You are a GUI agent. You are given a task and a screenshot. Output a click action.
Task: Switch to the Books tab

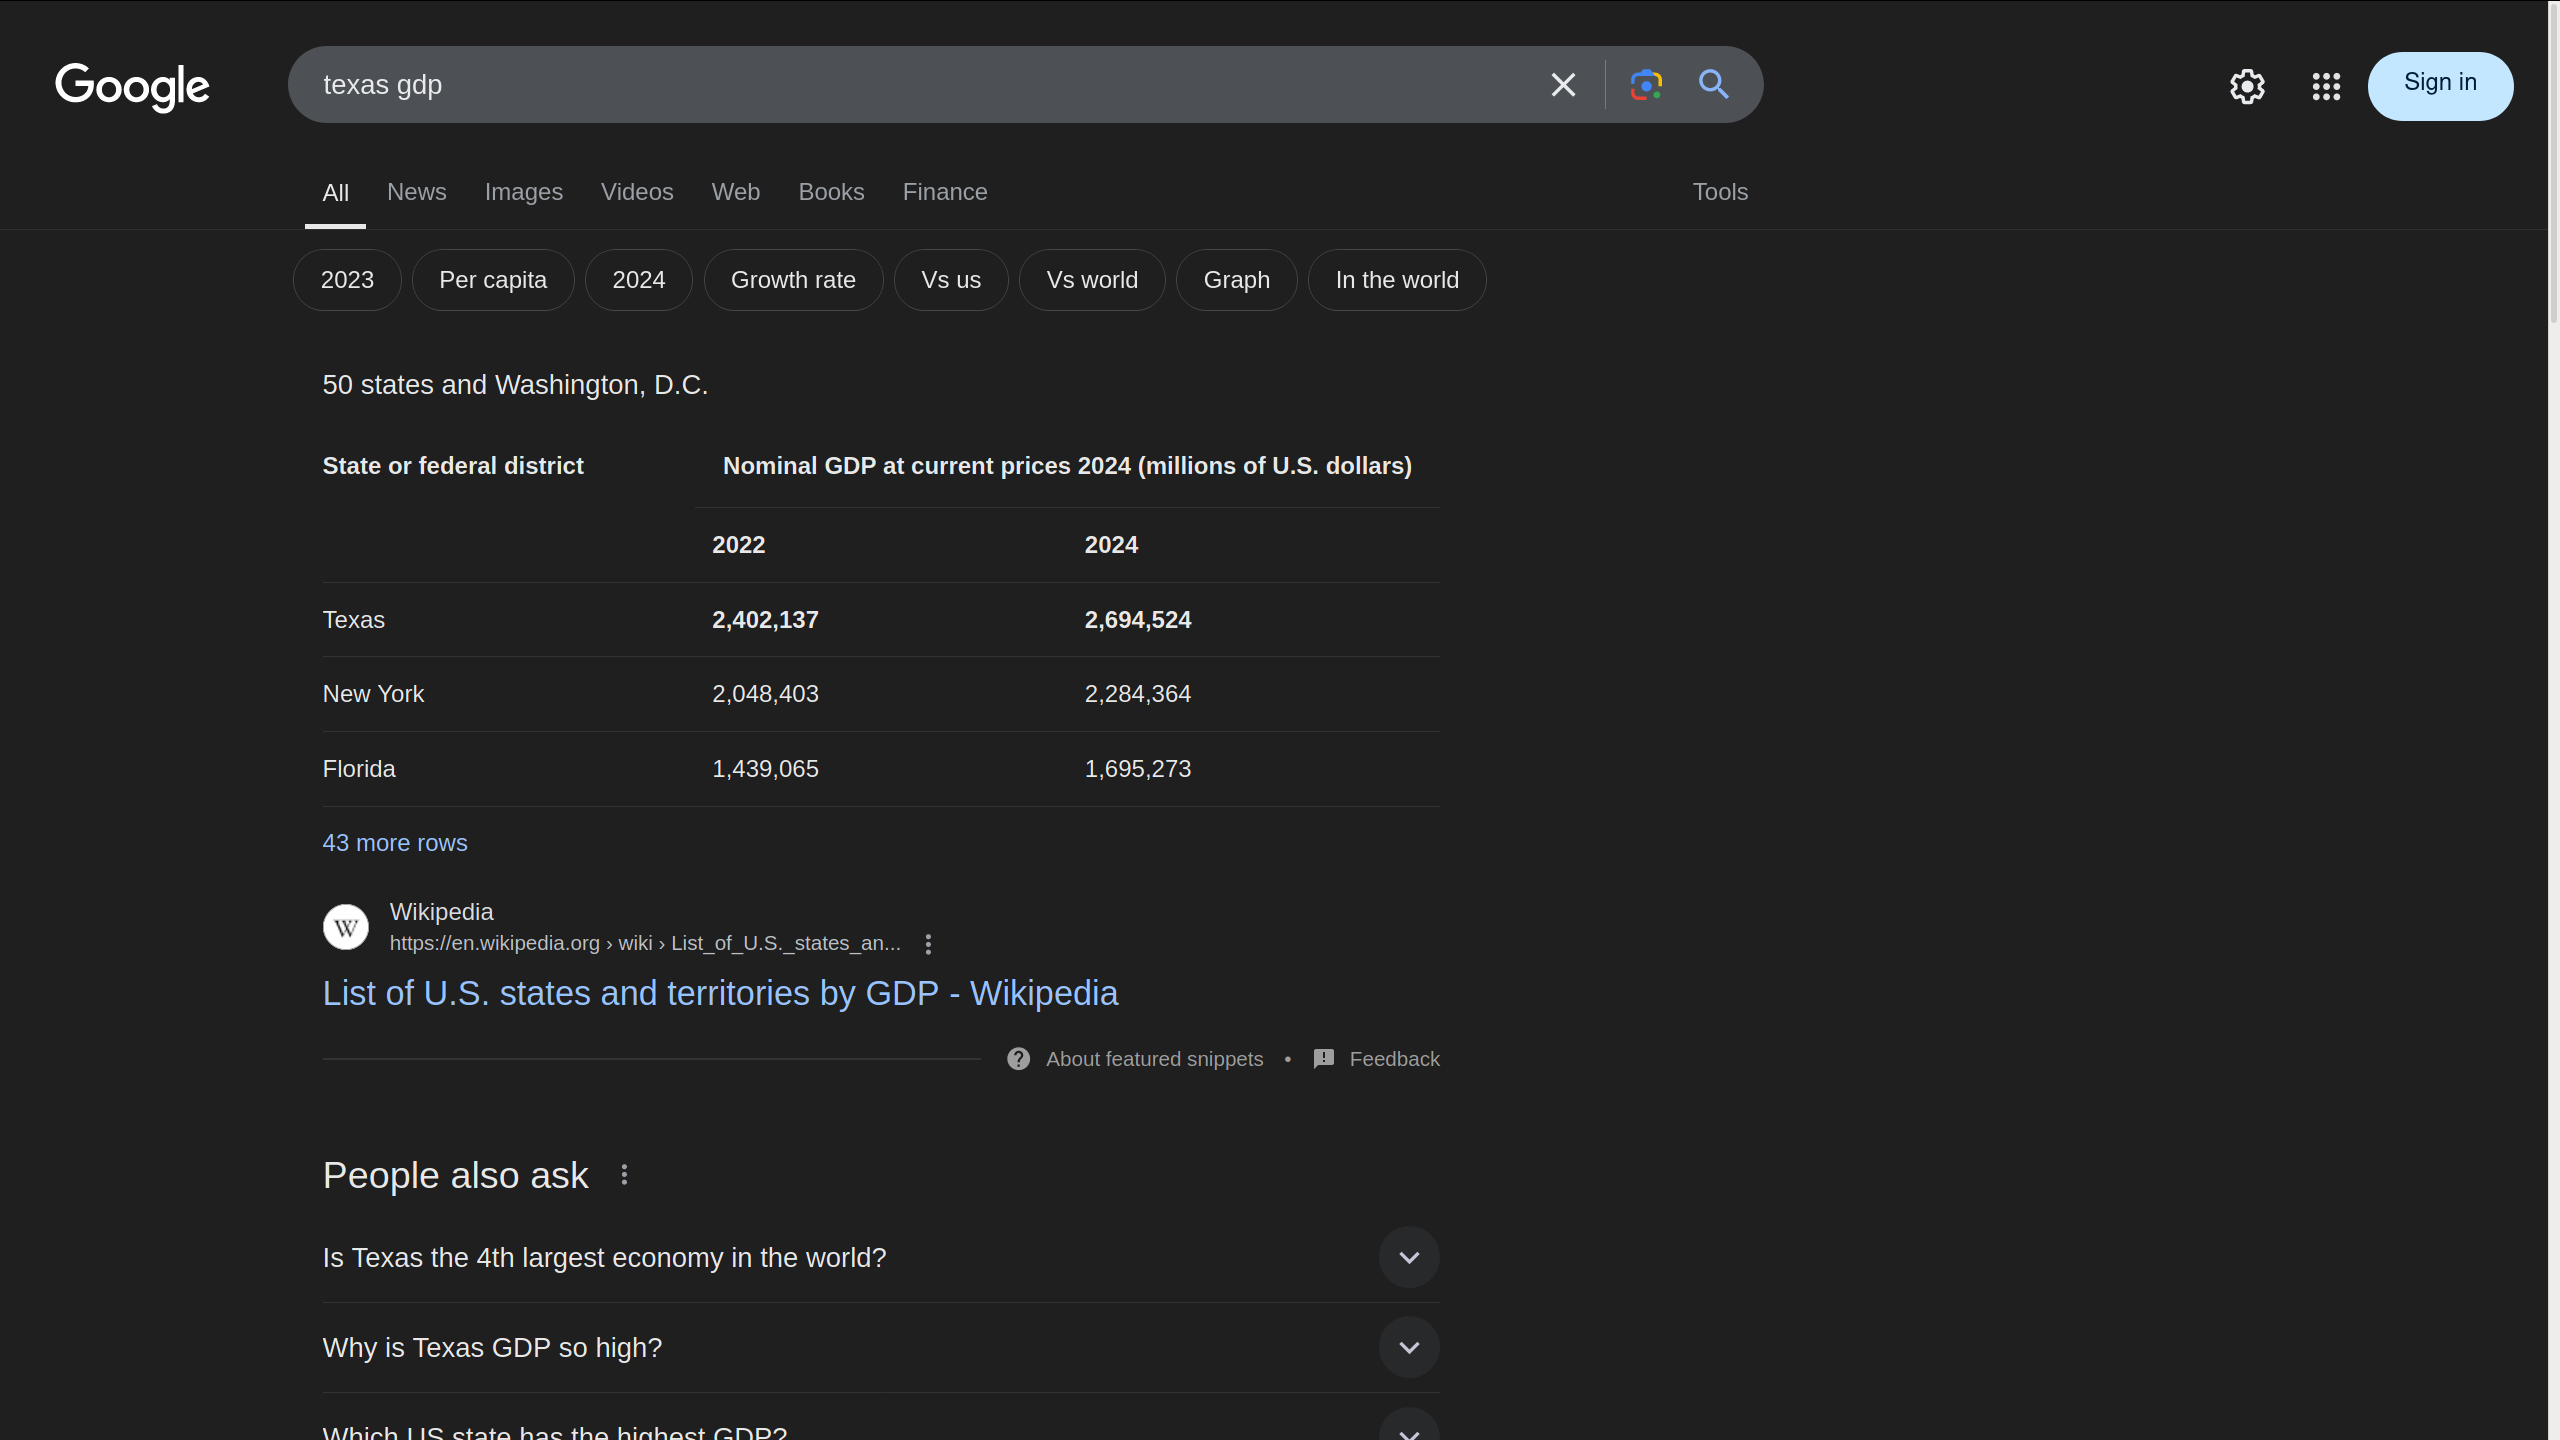[831, 192]
